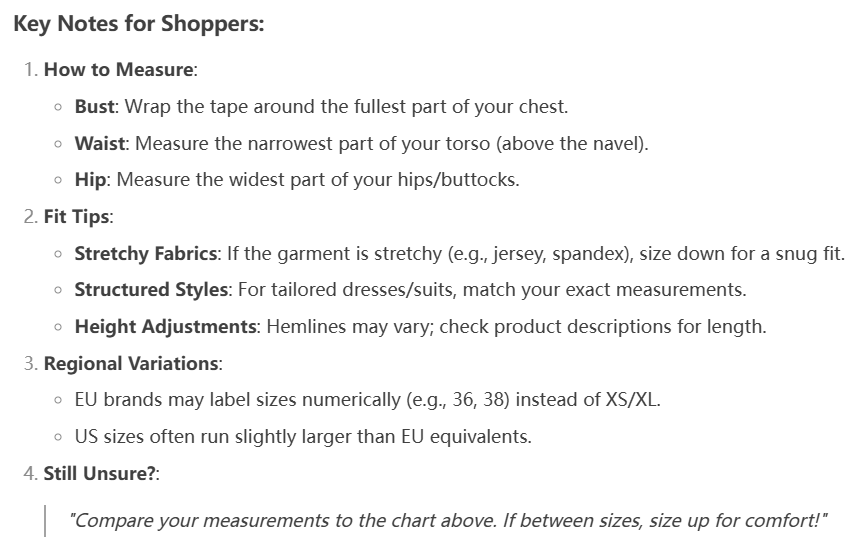Click the 'Key Notes for Shoppers' heading
Image resolution: width=858 pixels, height=557 pixels.
(139, 25)
